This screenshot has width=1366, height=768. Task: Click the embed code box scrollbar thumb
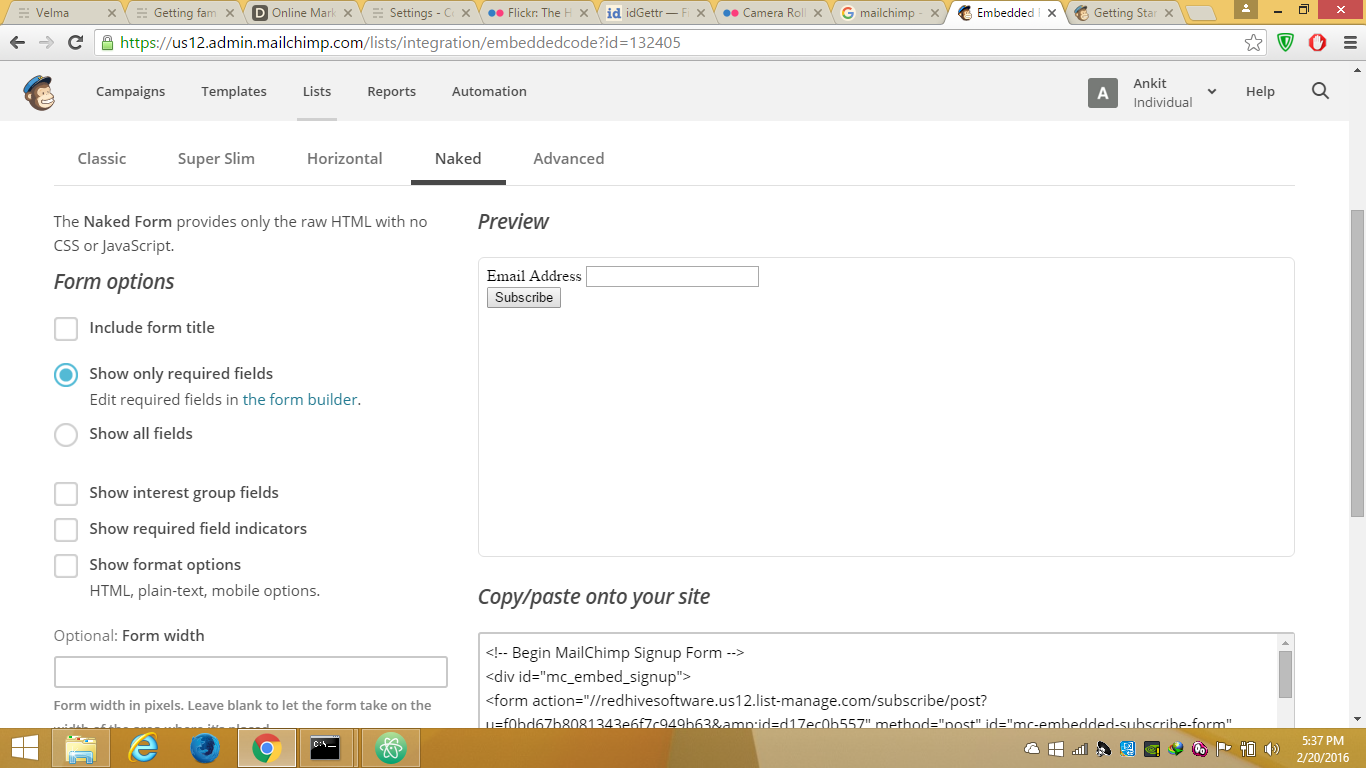(x=1285, y=674)
